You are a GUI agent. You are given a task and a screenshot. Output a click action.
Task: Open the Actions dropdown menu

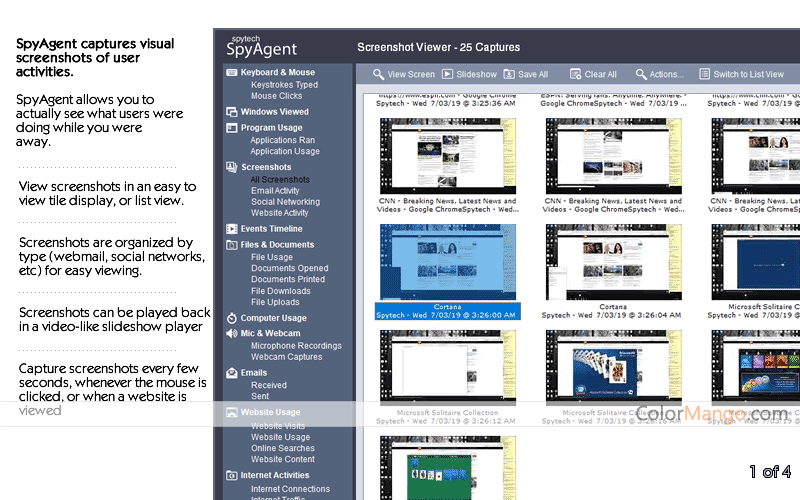659,74
